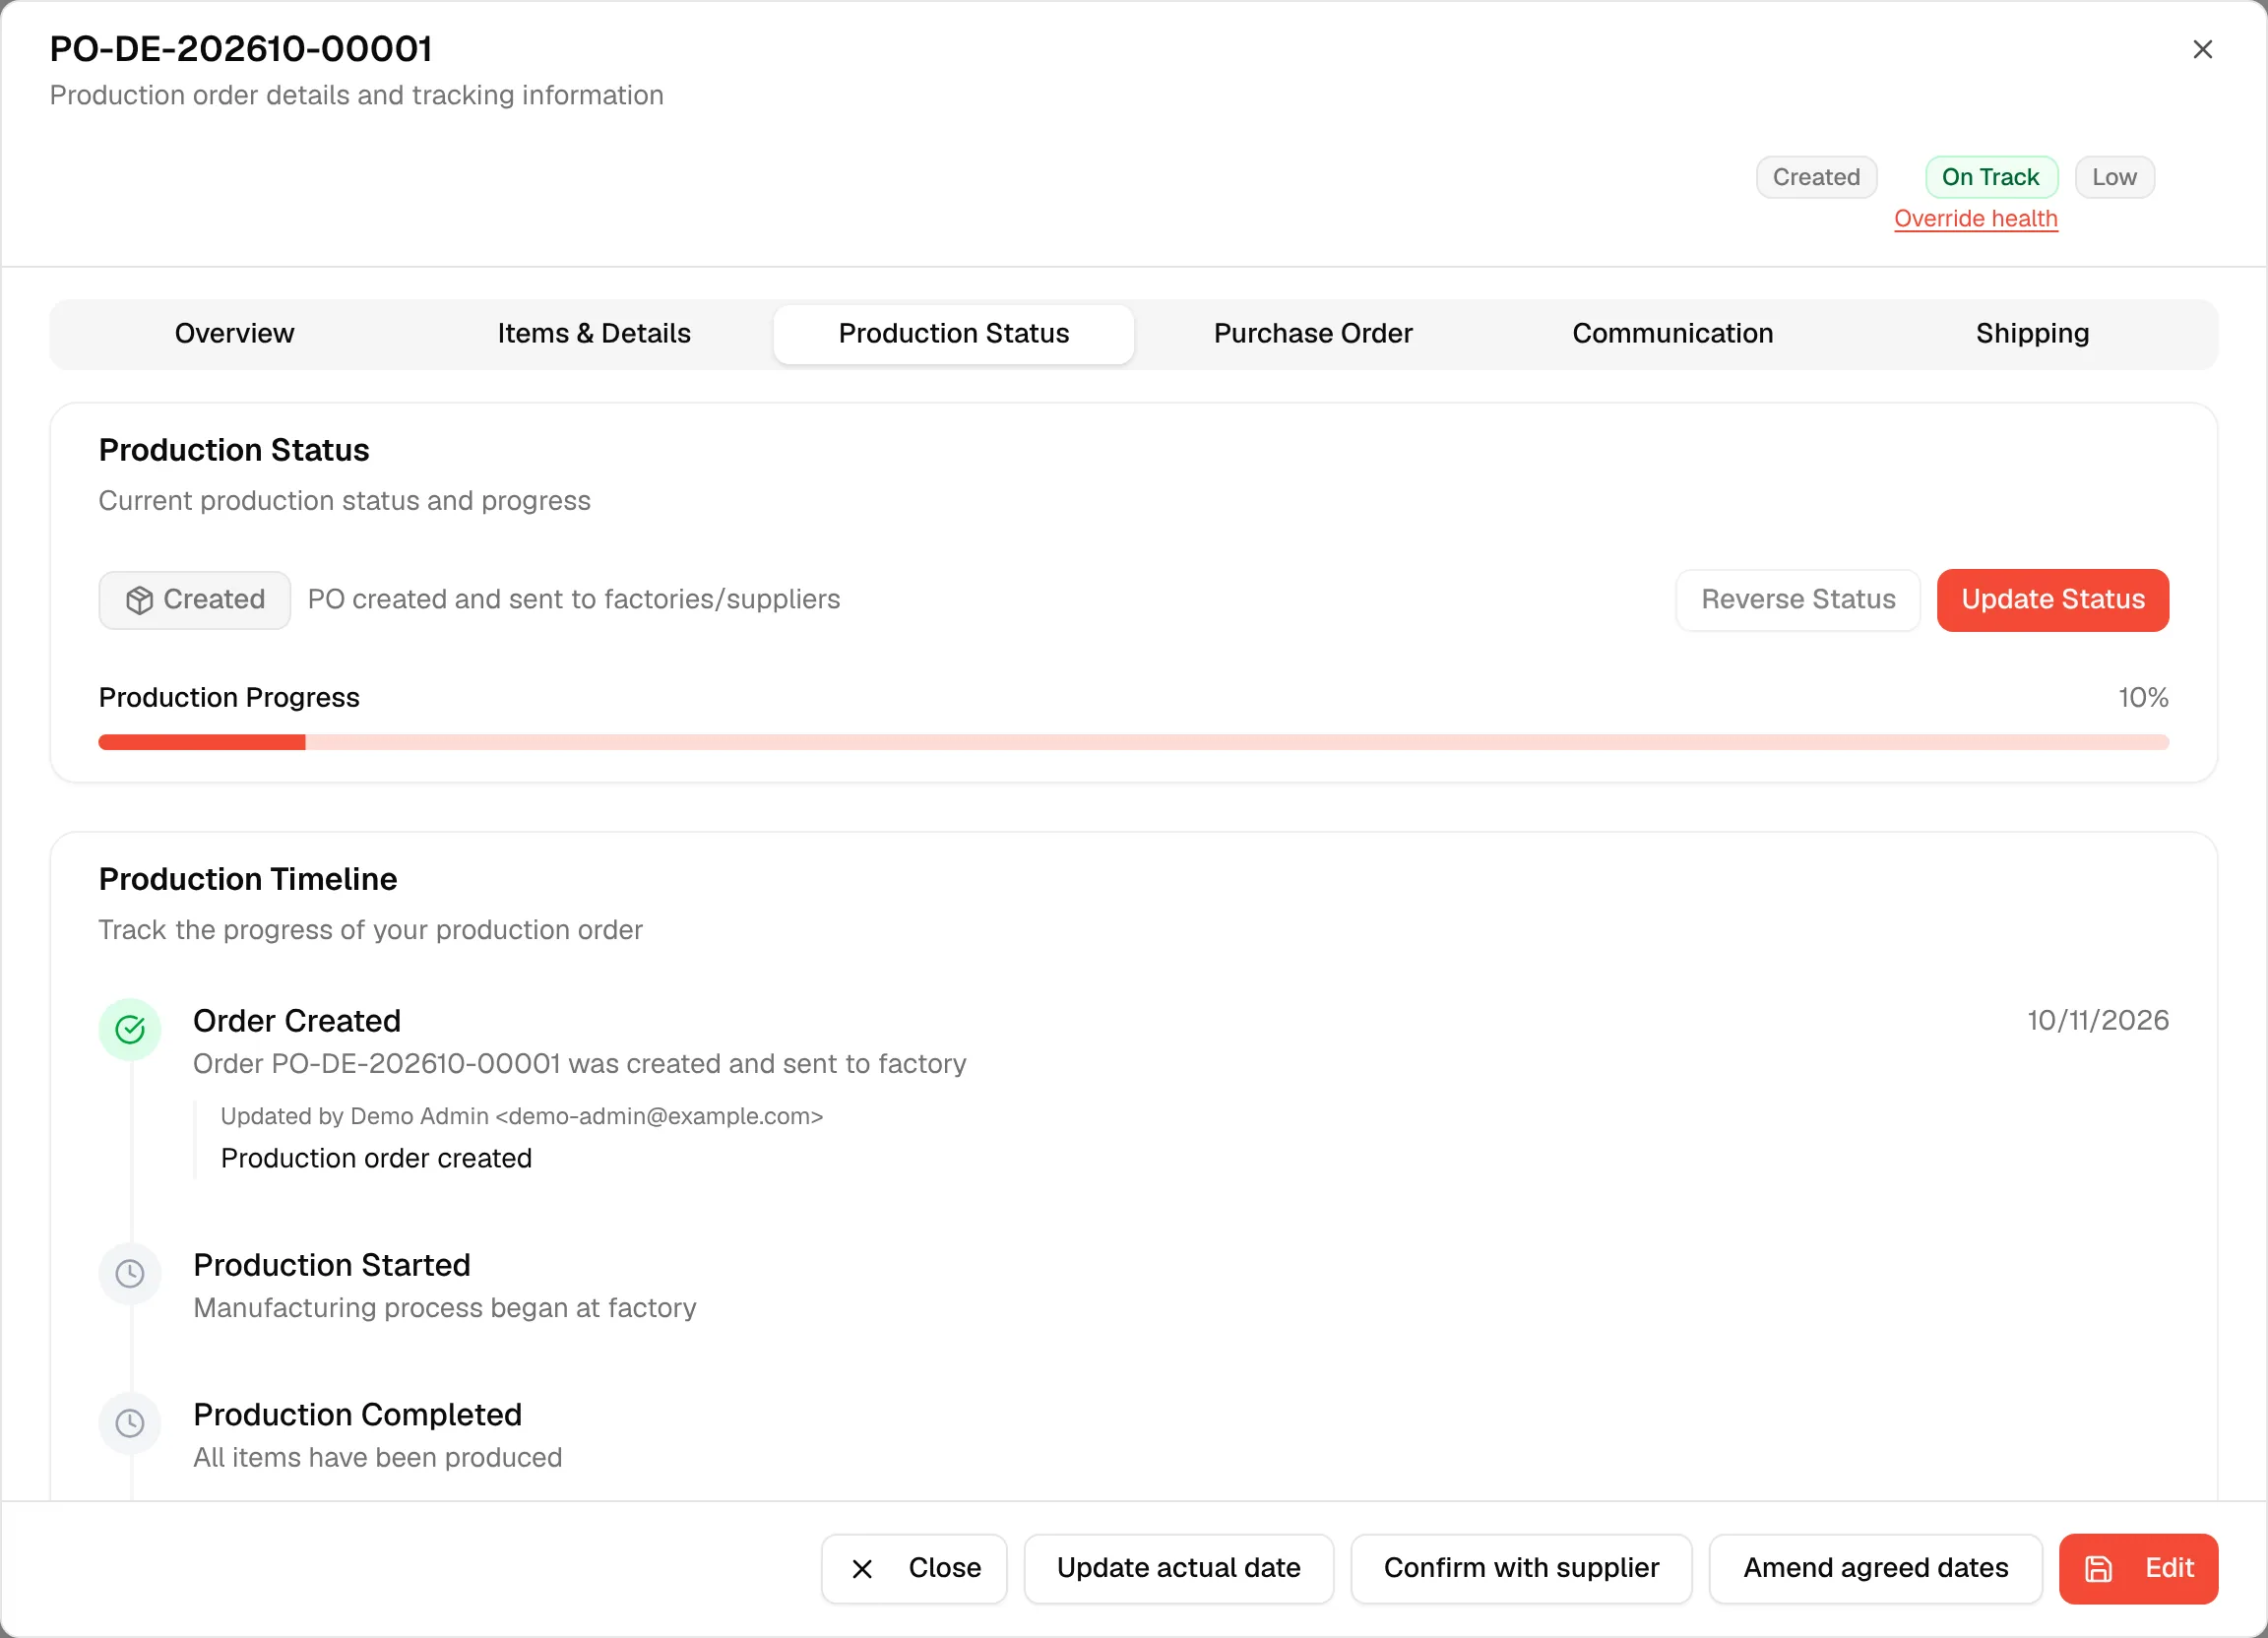The width and height of the screenshot is (2268, 1638).
Task: Click the Update Status button
Action: [2052, 600]
